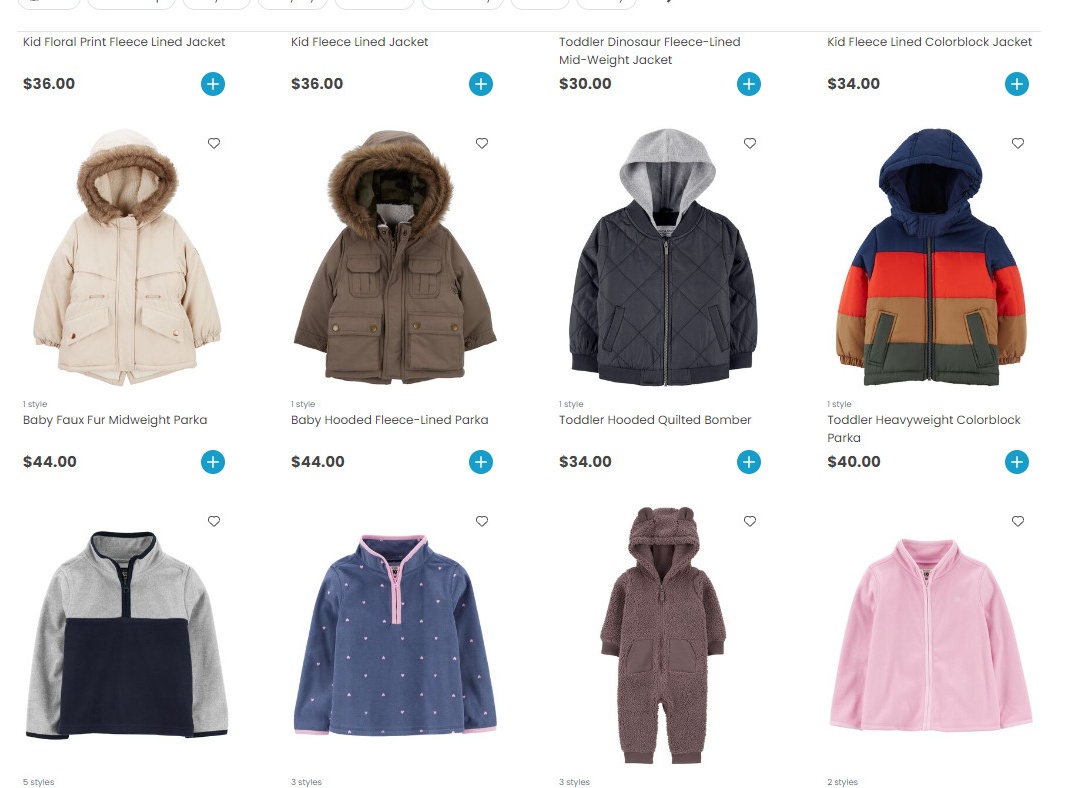This screenshot has height=788, width=1087.
Task: Open Baby Faux Fur Midweight Parka product link
Action: [x=115, y=419]
